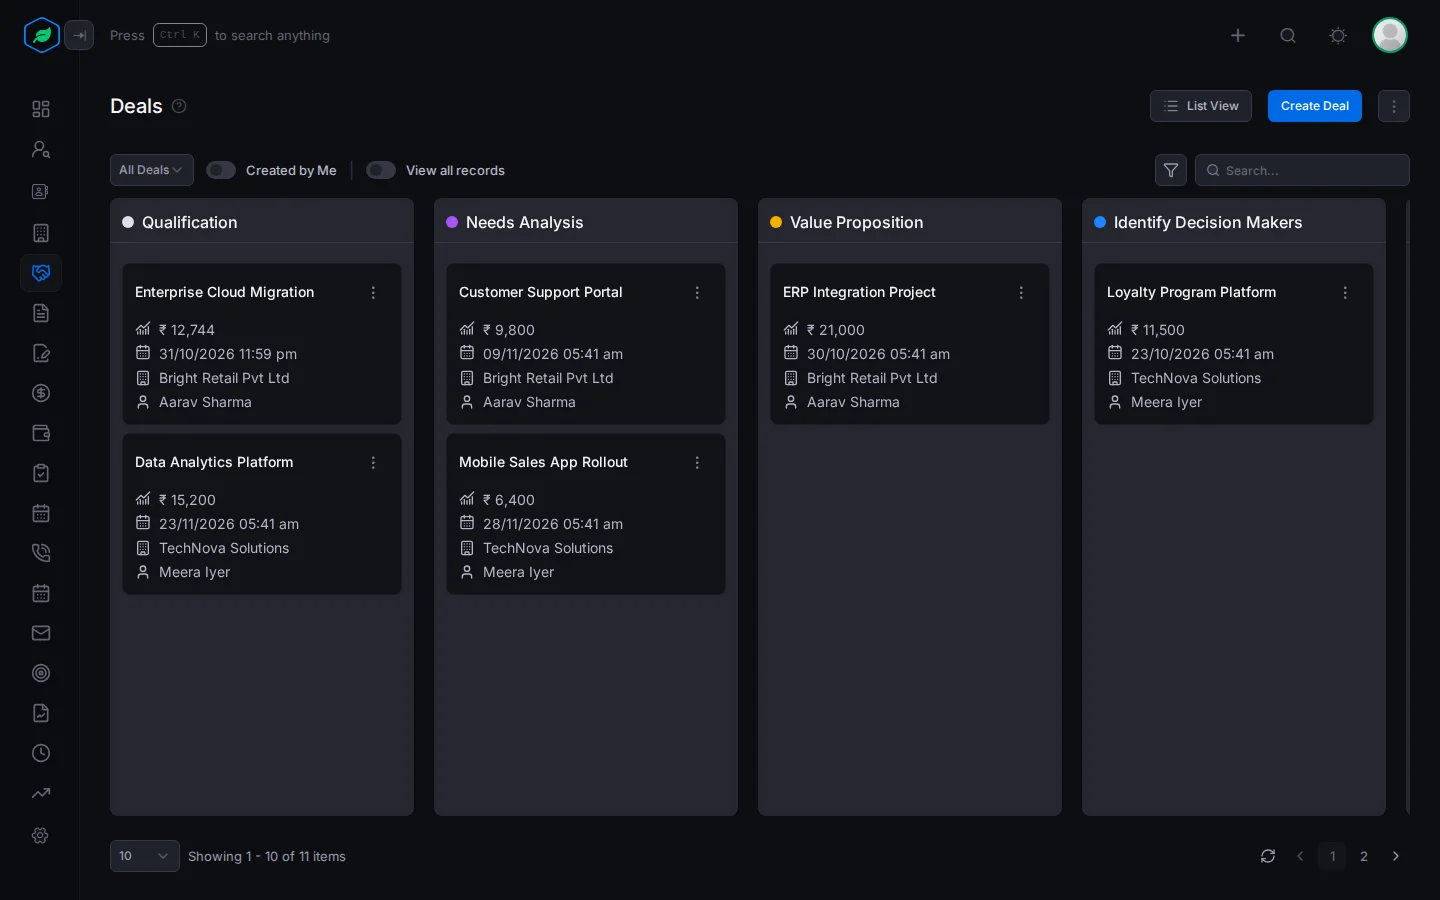Expand the sidebar with the arrow button
1440x900 pixels.
point(79,35)
